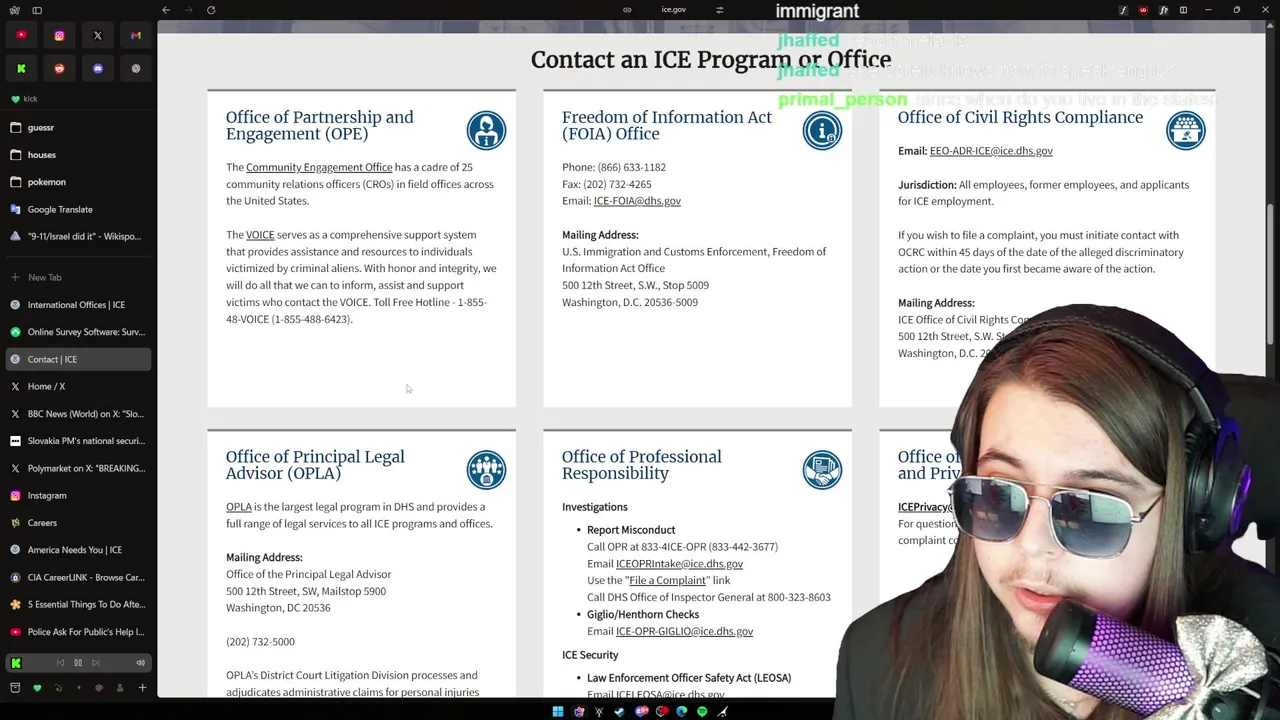Open the pinned YouTube shortcut
The width and height of the screenshot is (1280, 720).
[x=21, y=35]
